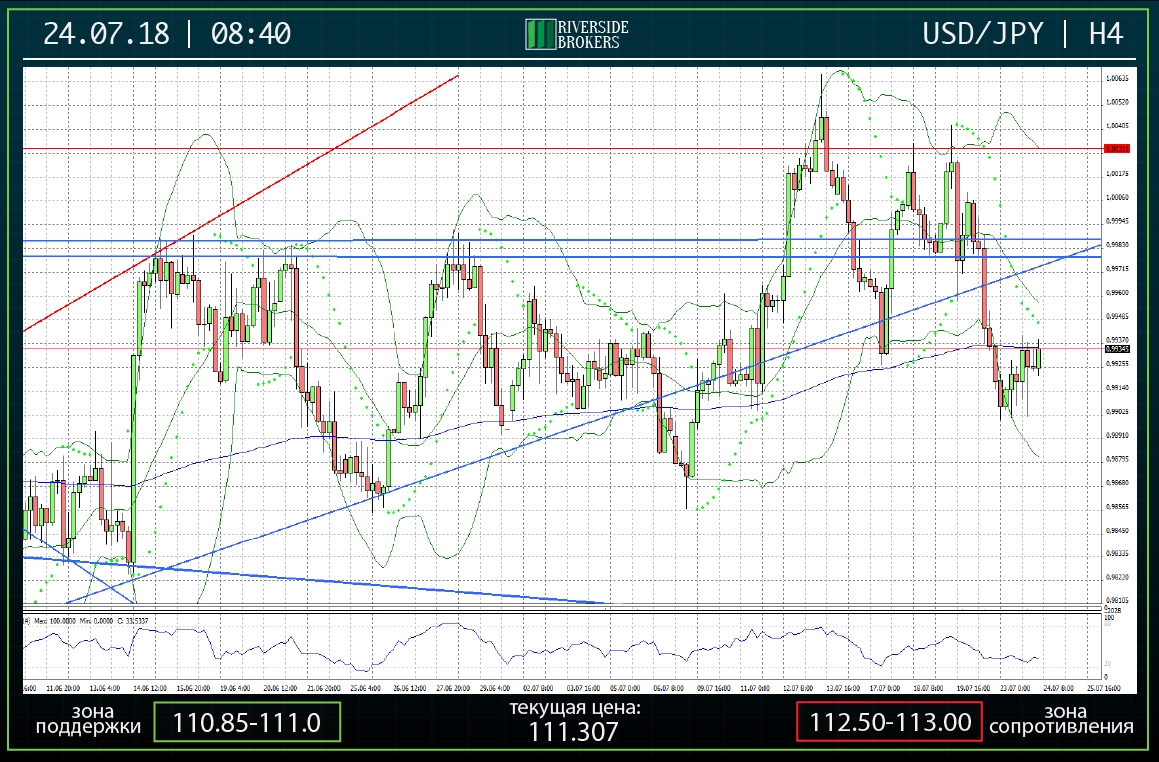Viewport: 1159px width, 762px height.
Task: Select the black current price tag 0.99345
Action: 1117,348
